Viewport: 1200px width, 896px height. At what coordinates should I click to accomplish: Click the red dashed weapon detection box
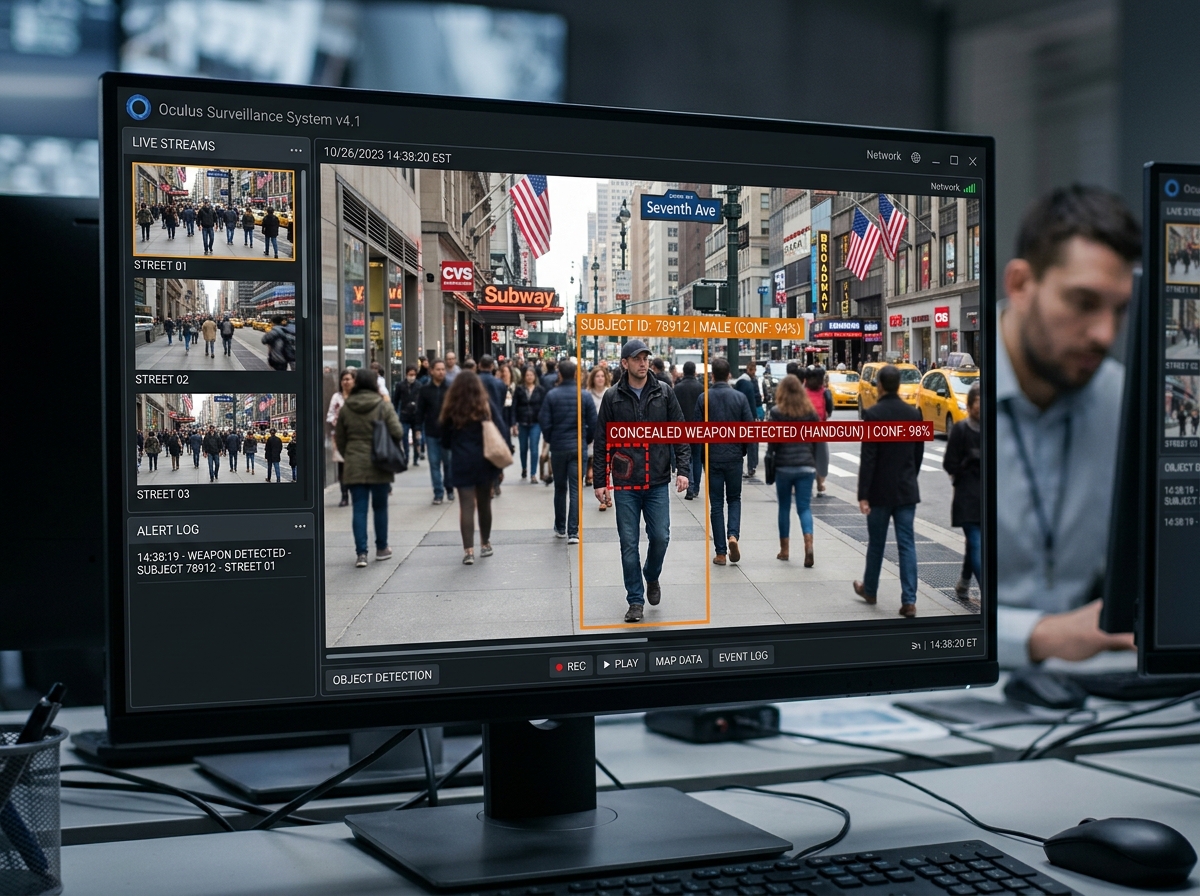(629, 465)
